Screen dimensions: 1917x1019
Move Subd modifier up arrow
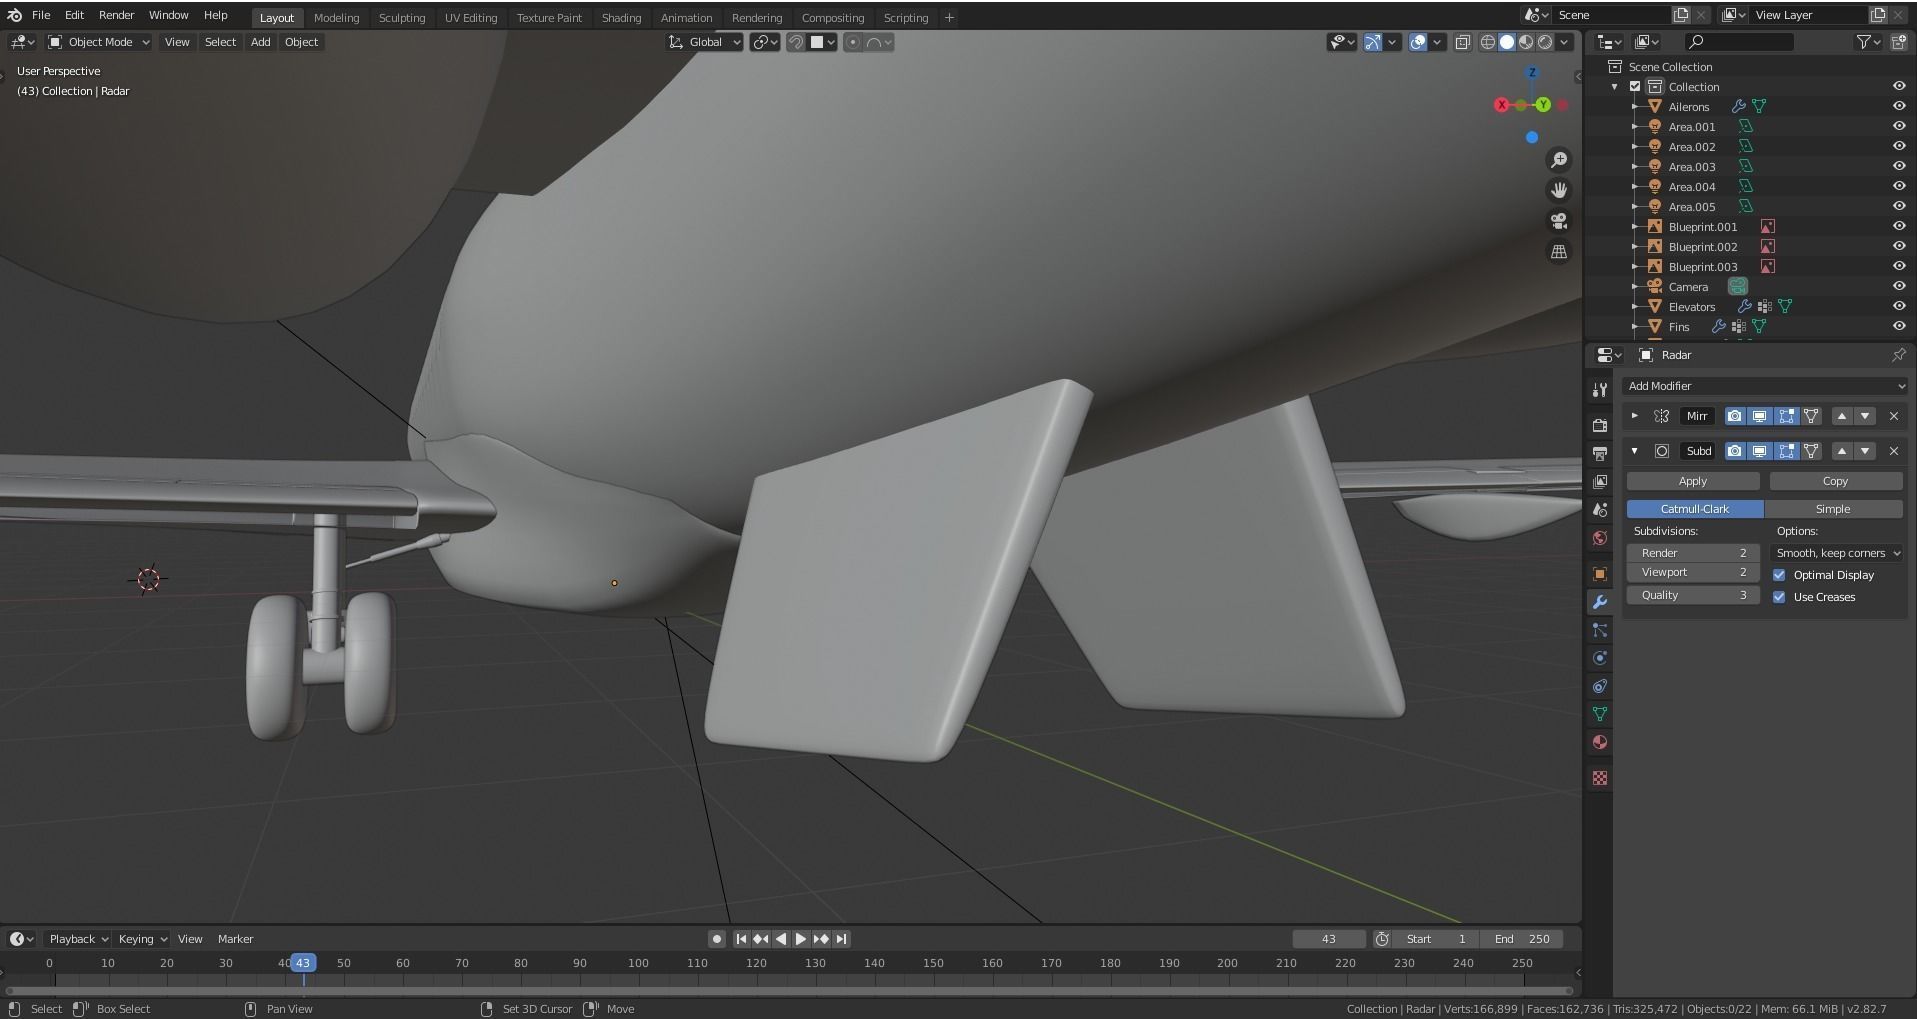pos(1842,451)
